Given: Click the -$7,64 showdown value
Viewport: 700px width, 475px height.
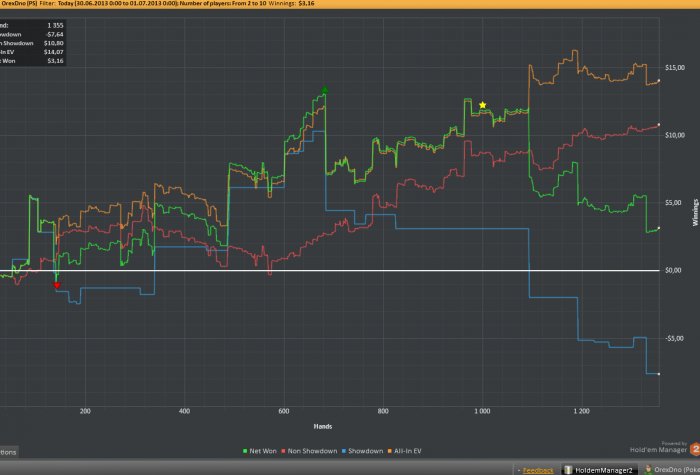Looking at the screenshot, I should [54, 34].
